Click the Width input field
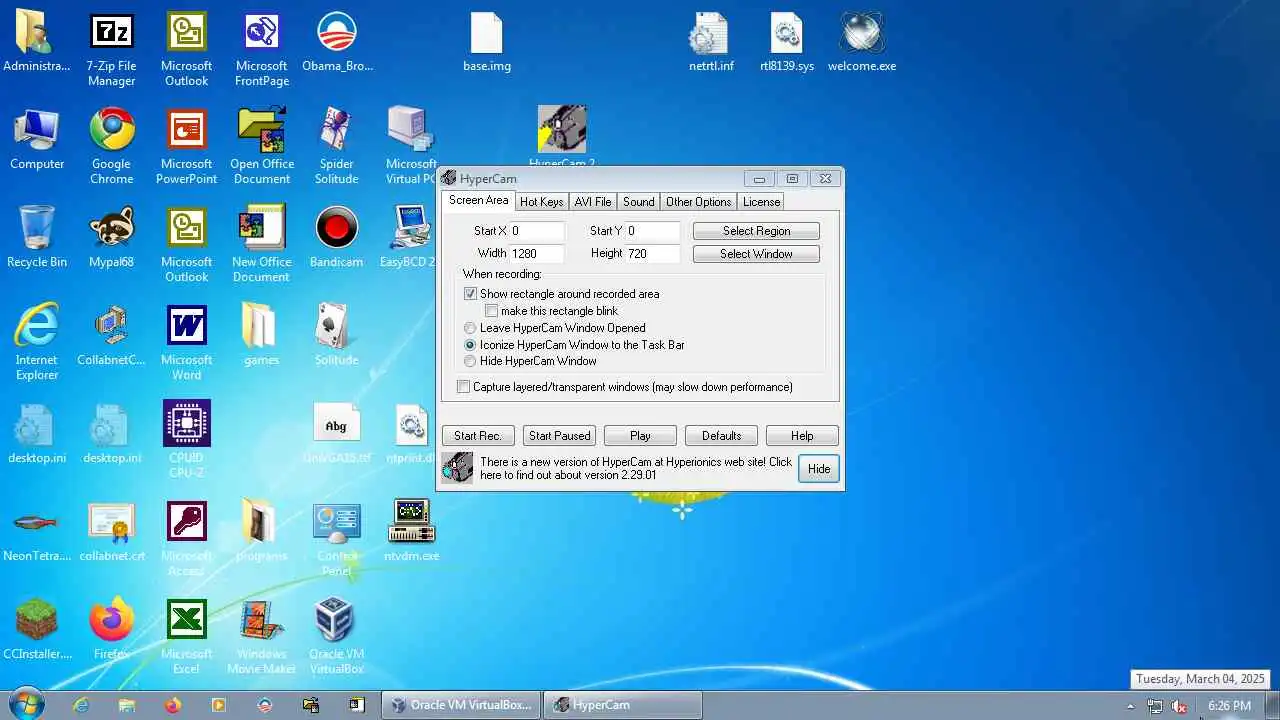 pyautogui.click(x=537, y=254)
